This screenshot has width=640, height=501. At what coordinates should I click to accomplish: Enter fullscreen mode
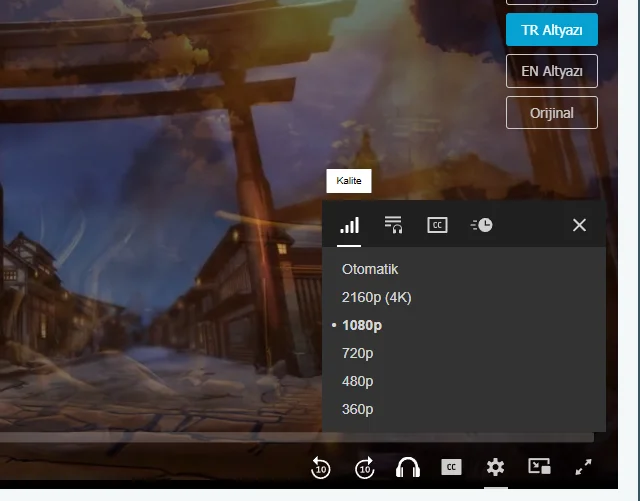583,467
